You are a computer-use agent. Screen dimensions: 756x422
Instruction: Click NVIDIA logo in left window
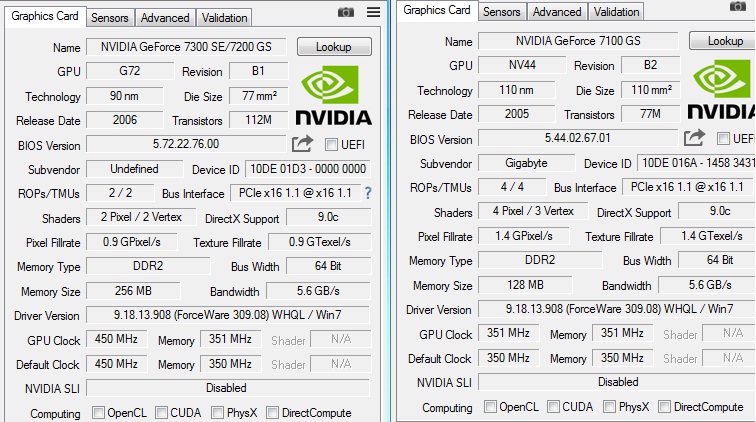click(x=333, y=96)
